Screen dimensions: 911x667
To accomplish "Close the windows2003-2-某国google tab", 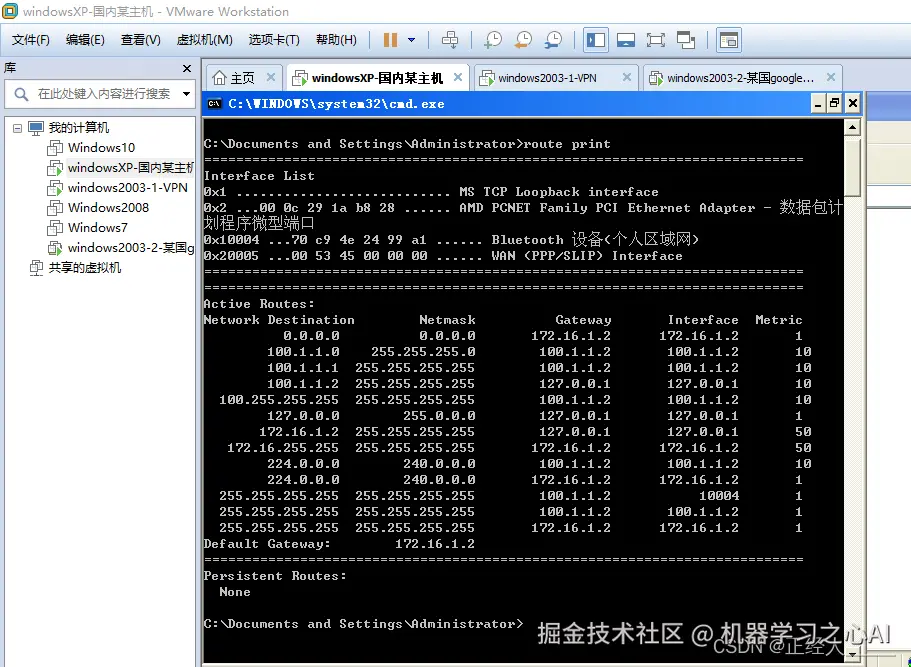I will coord(831,77).
